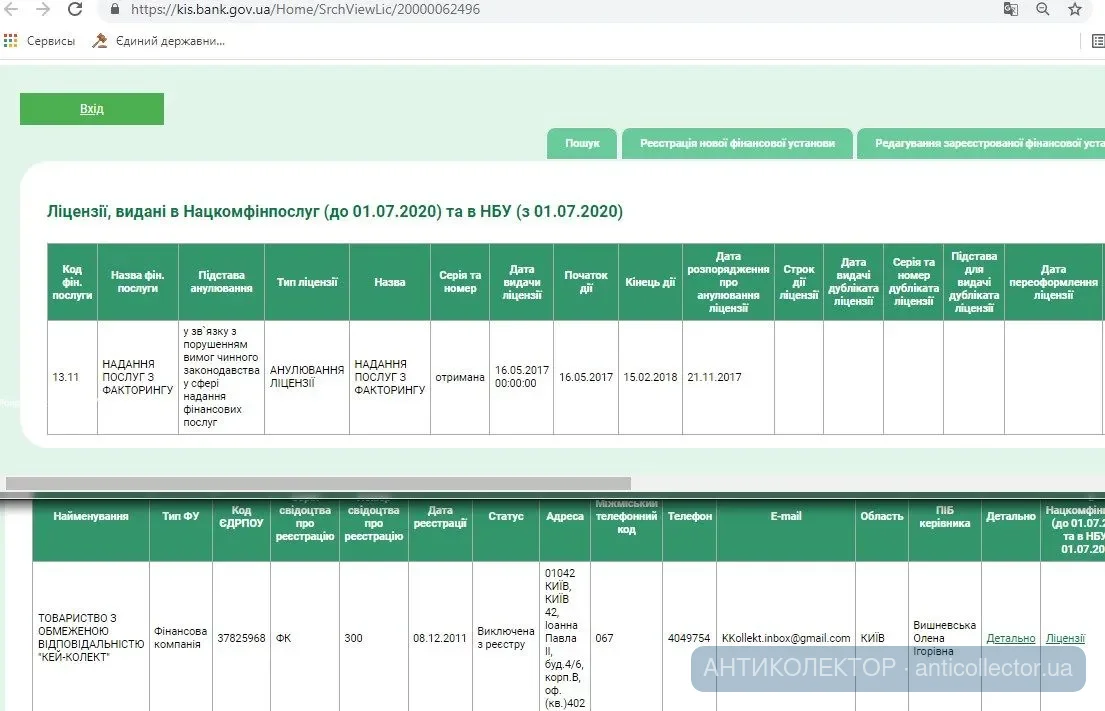Open the reading list icon on bookmarks bar

1098,41
